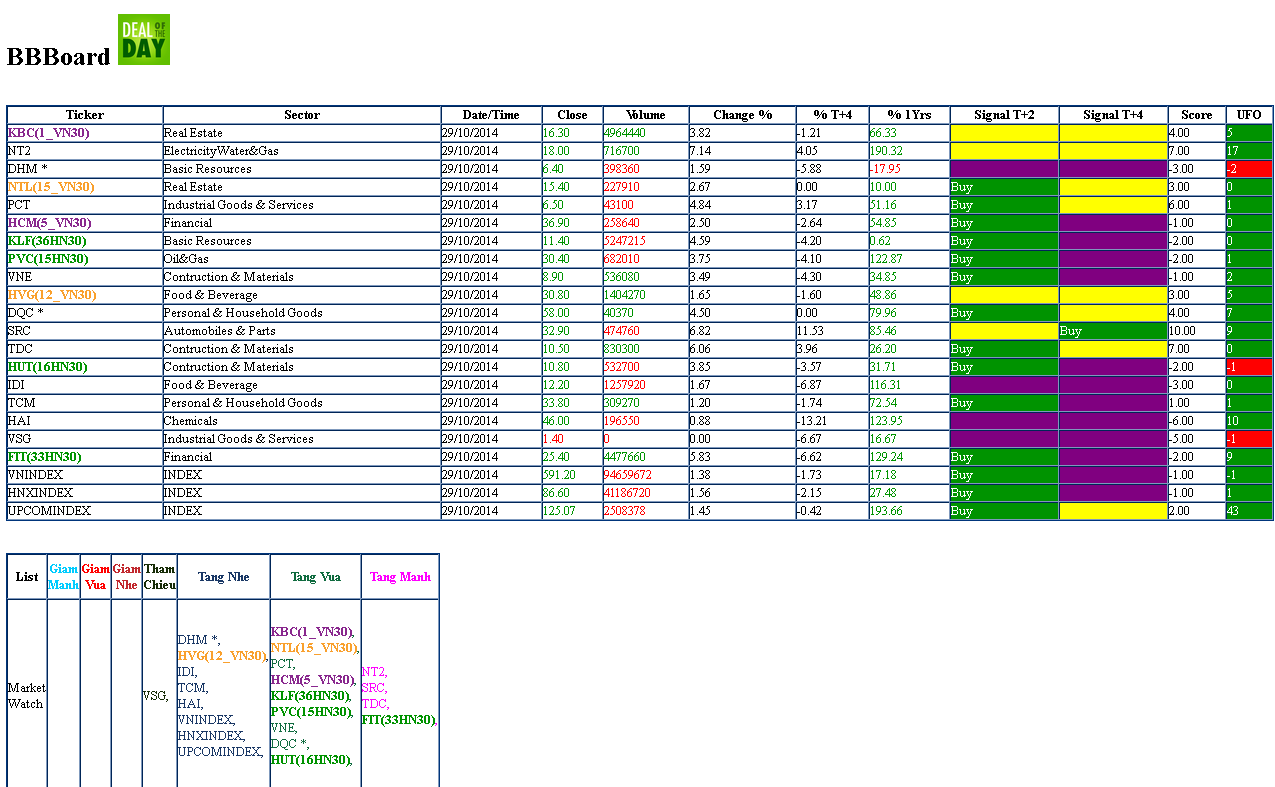Screen dimensions: 1275x787
Task: Open FIT(33HN30) in Tang Manh list
Action: (398, 720)
